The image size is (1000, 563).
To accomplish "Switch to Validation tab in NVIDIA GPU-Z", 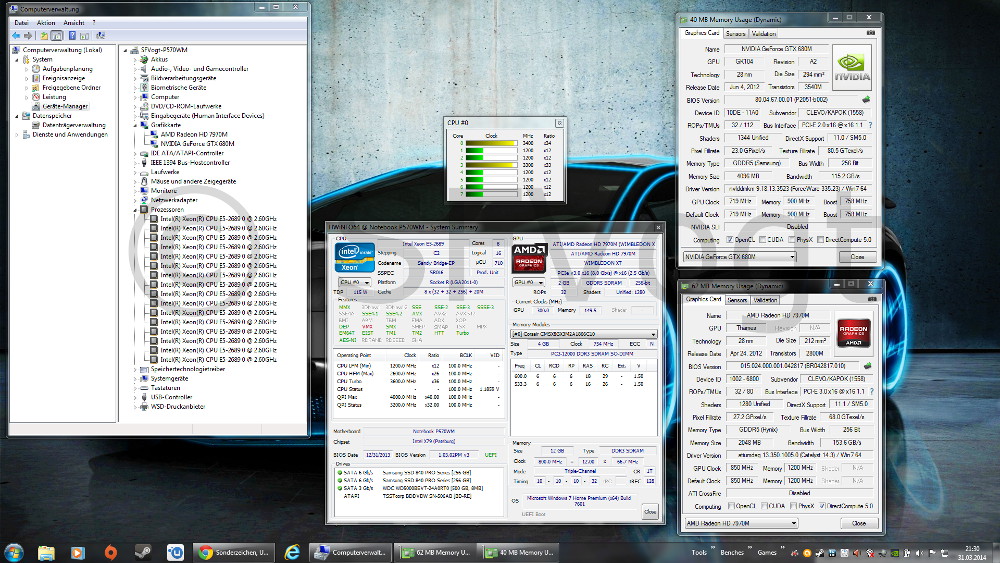I will click(x=763, y=33).
